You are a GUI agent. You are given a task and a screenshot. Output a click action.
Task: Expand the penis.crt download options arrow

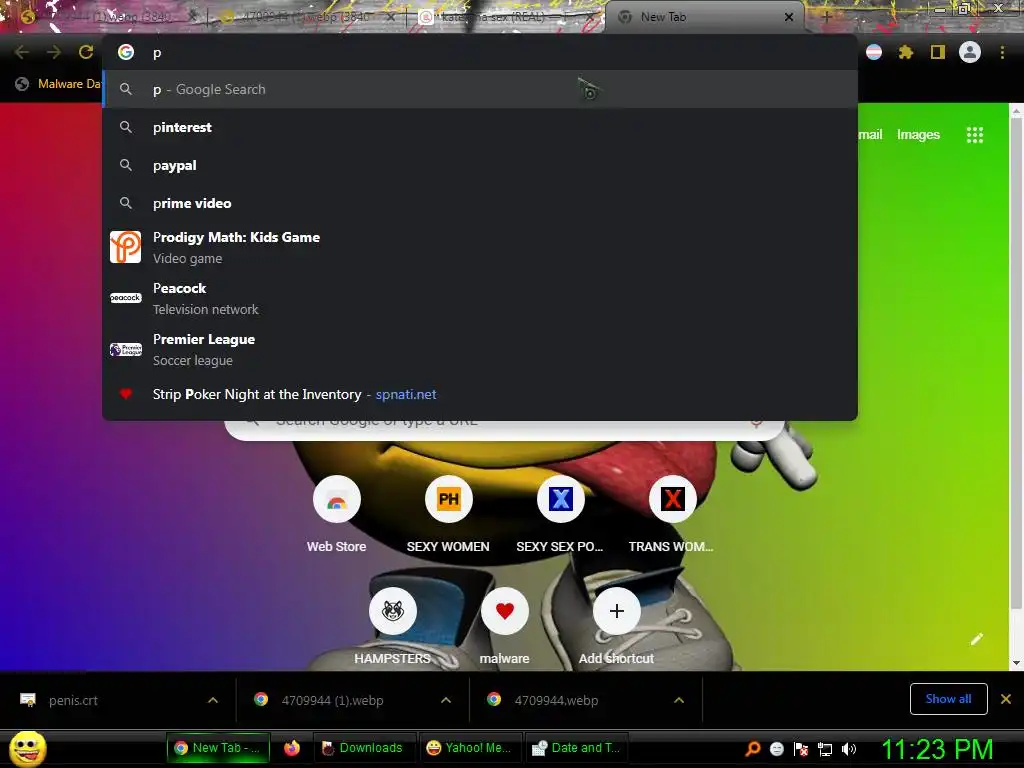(x=213, y=700)
